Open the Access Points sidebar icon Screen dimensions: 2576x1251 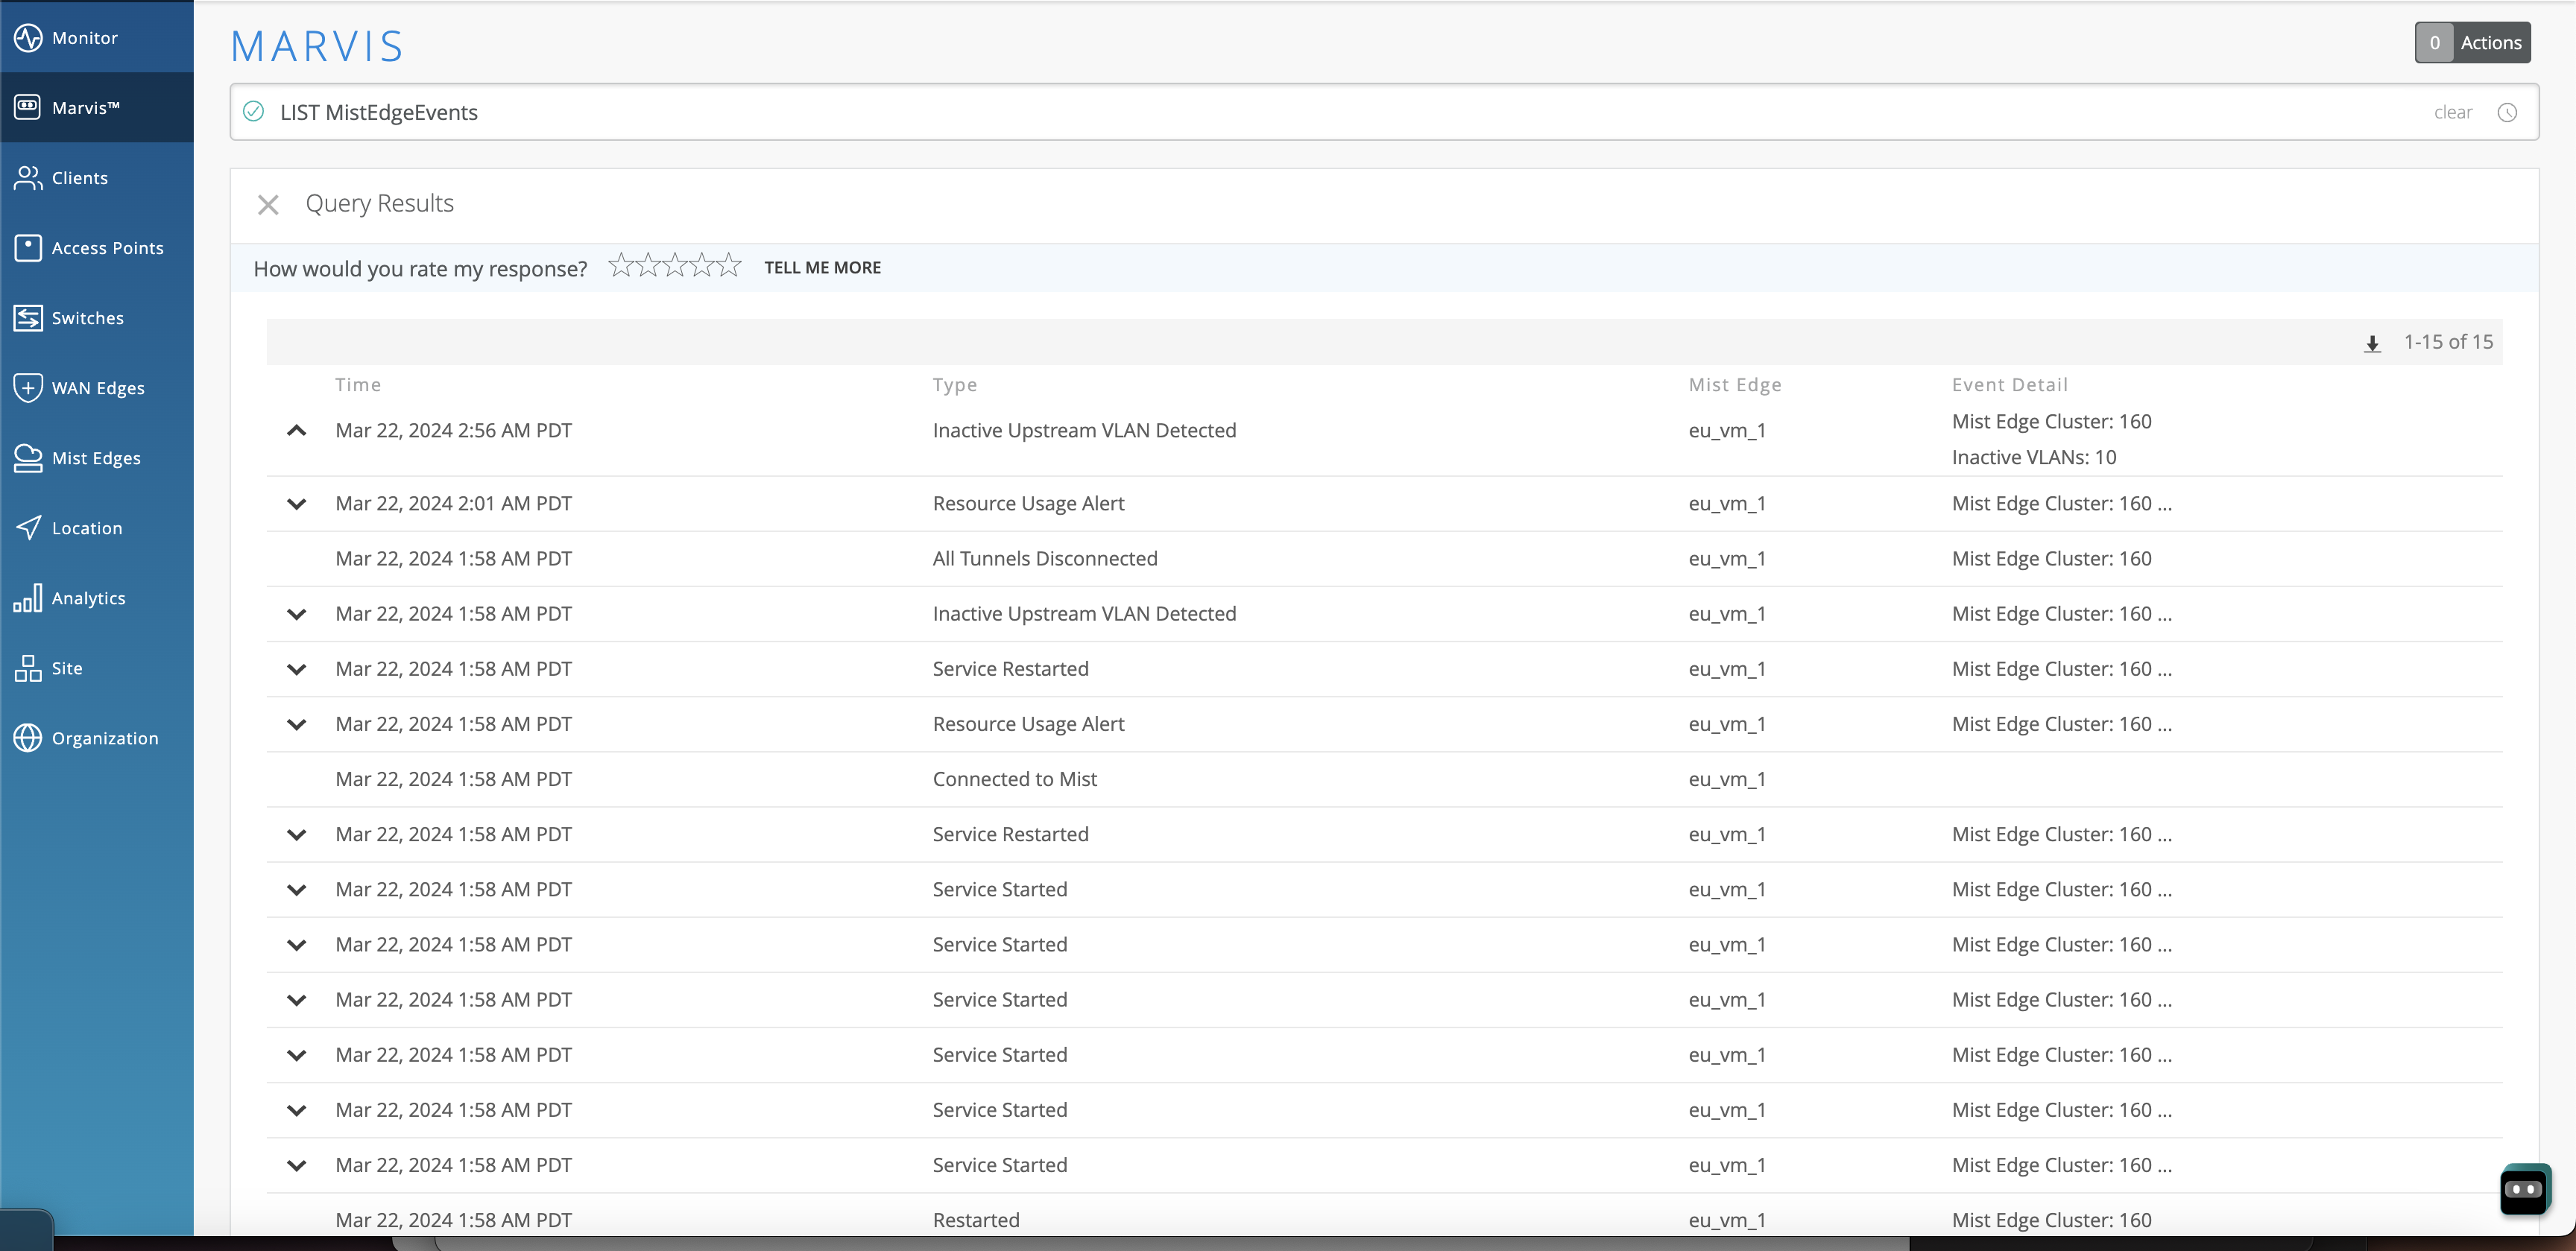[28, 248]
